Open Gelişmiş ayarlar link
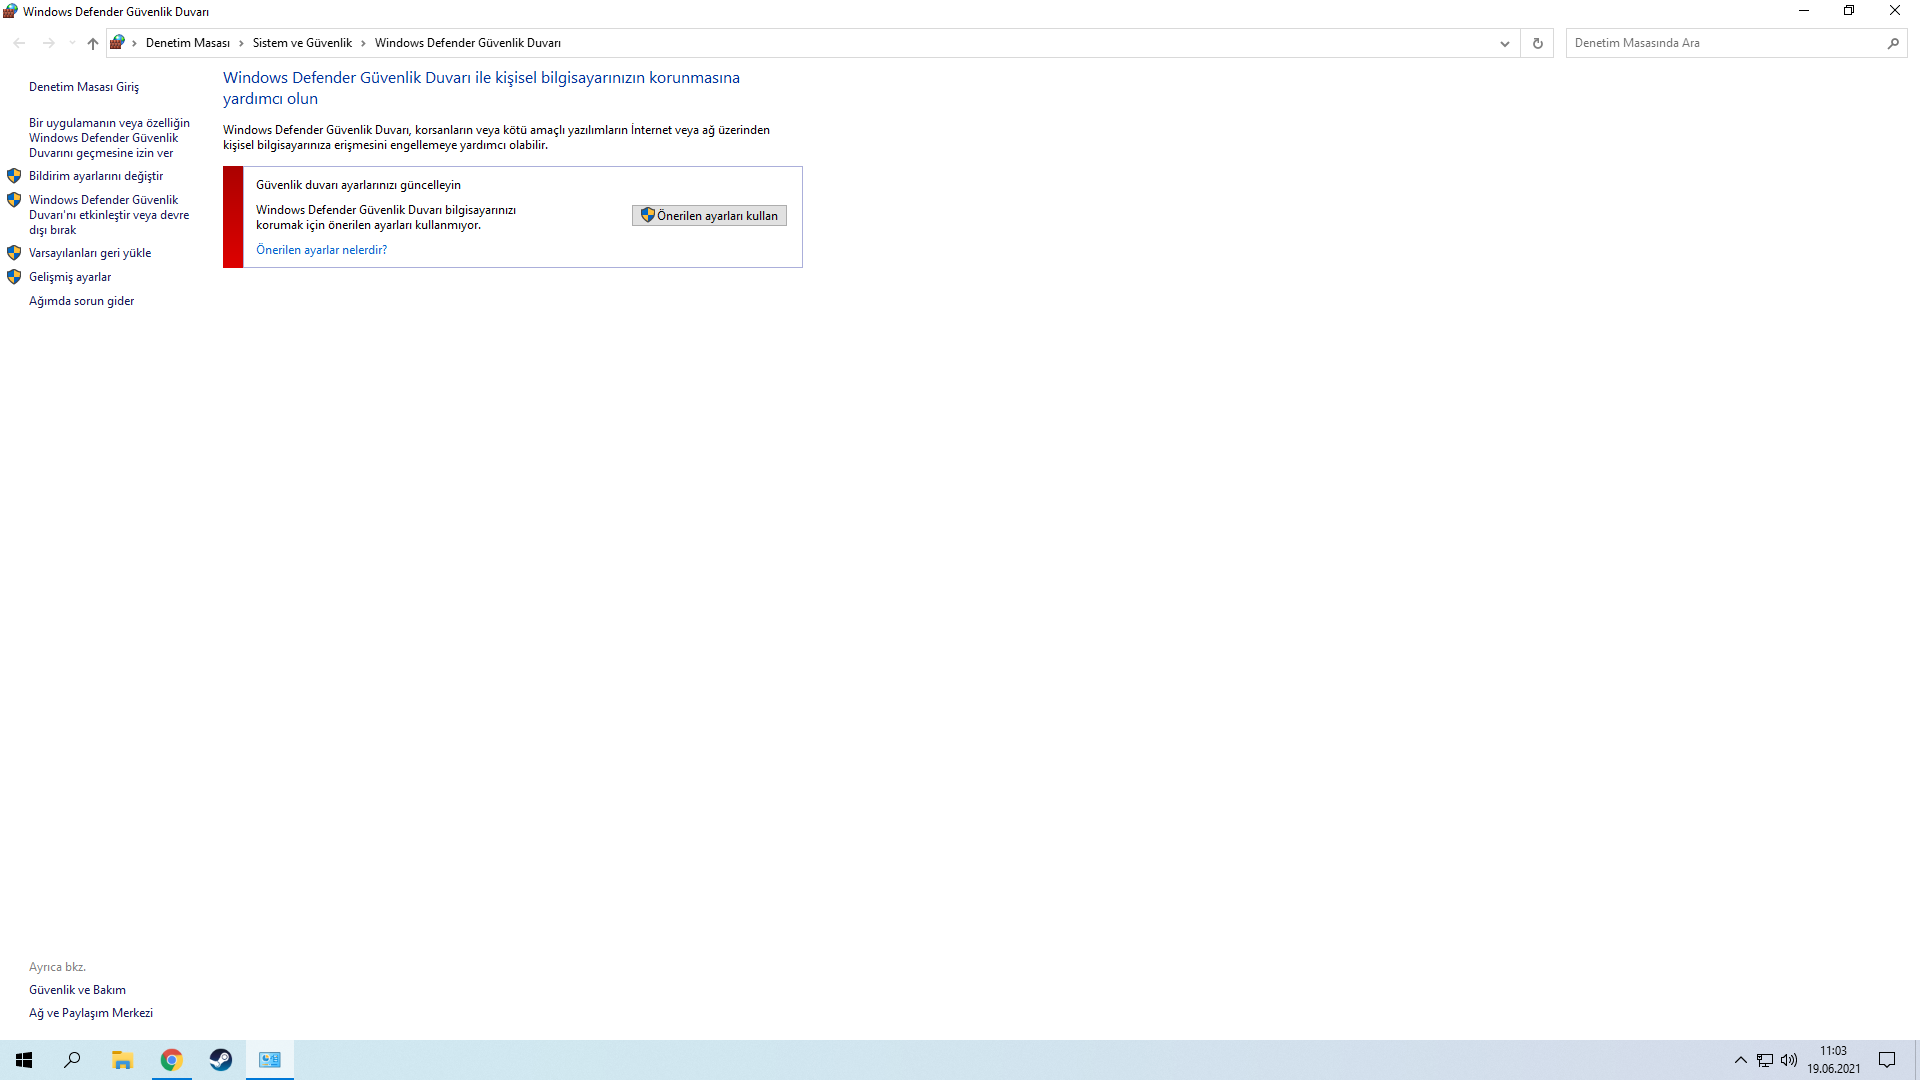This screenshot has width=1920, height=1080. pyautogui.click(x=70, y=277)
